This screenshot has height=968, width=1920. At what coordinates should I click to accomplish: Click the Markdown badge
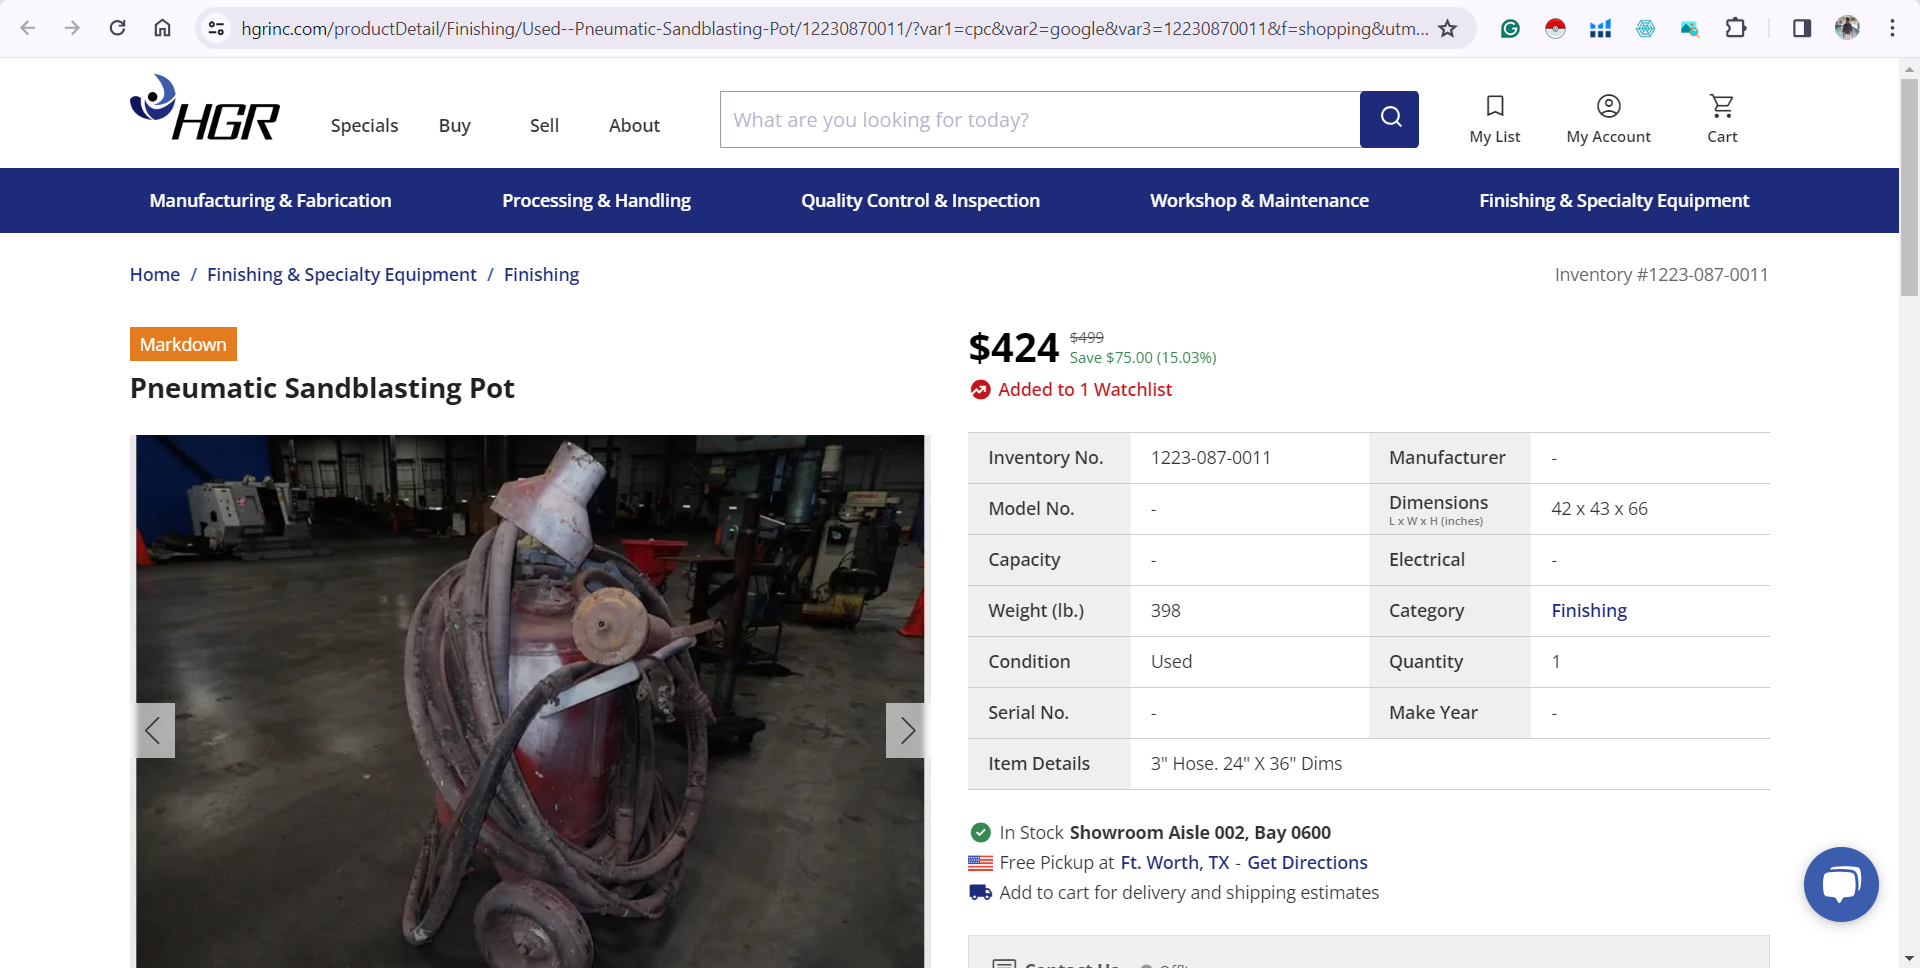183,344
